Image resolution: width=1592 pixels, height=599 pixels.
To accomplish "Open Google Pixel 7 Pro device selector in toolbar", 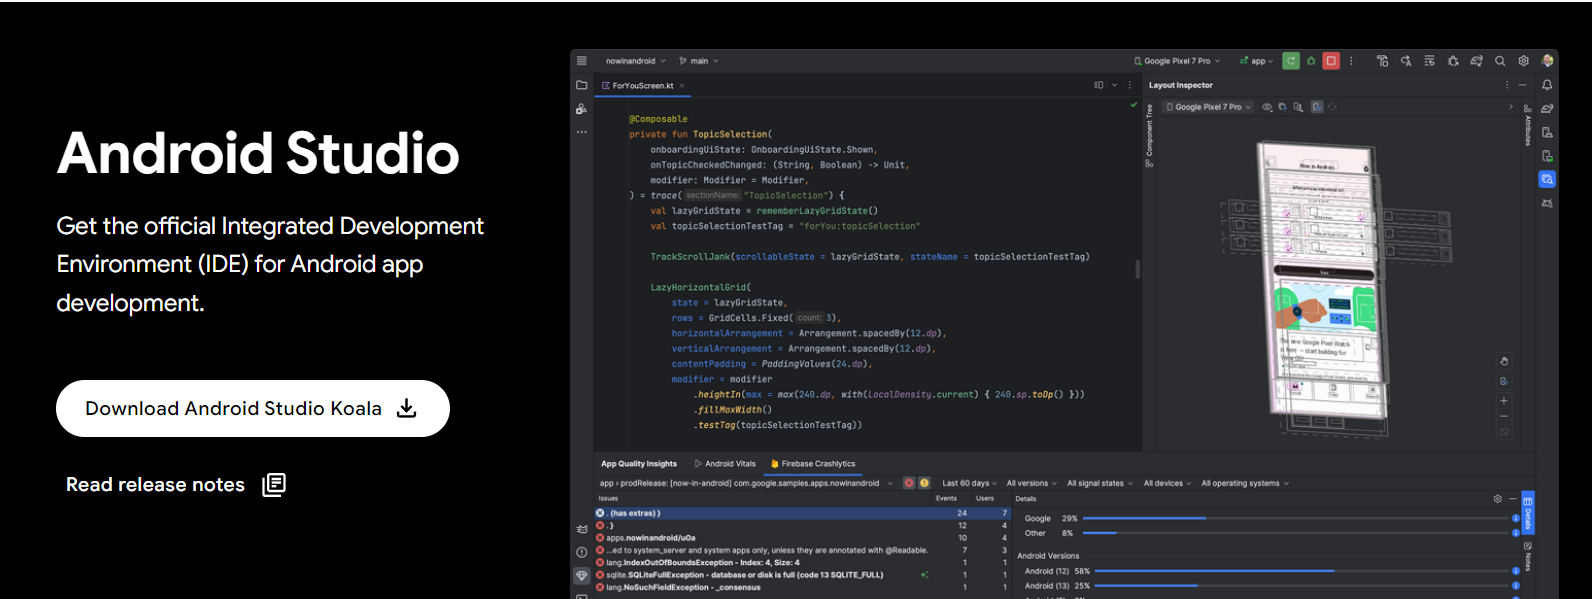I will click(1177, 61).
